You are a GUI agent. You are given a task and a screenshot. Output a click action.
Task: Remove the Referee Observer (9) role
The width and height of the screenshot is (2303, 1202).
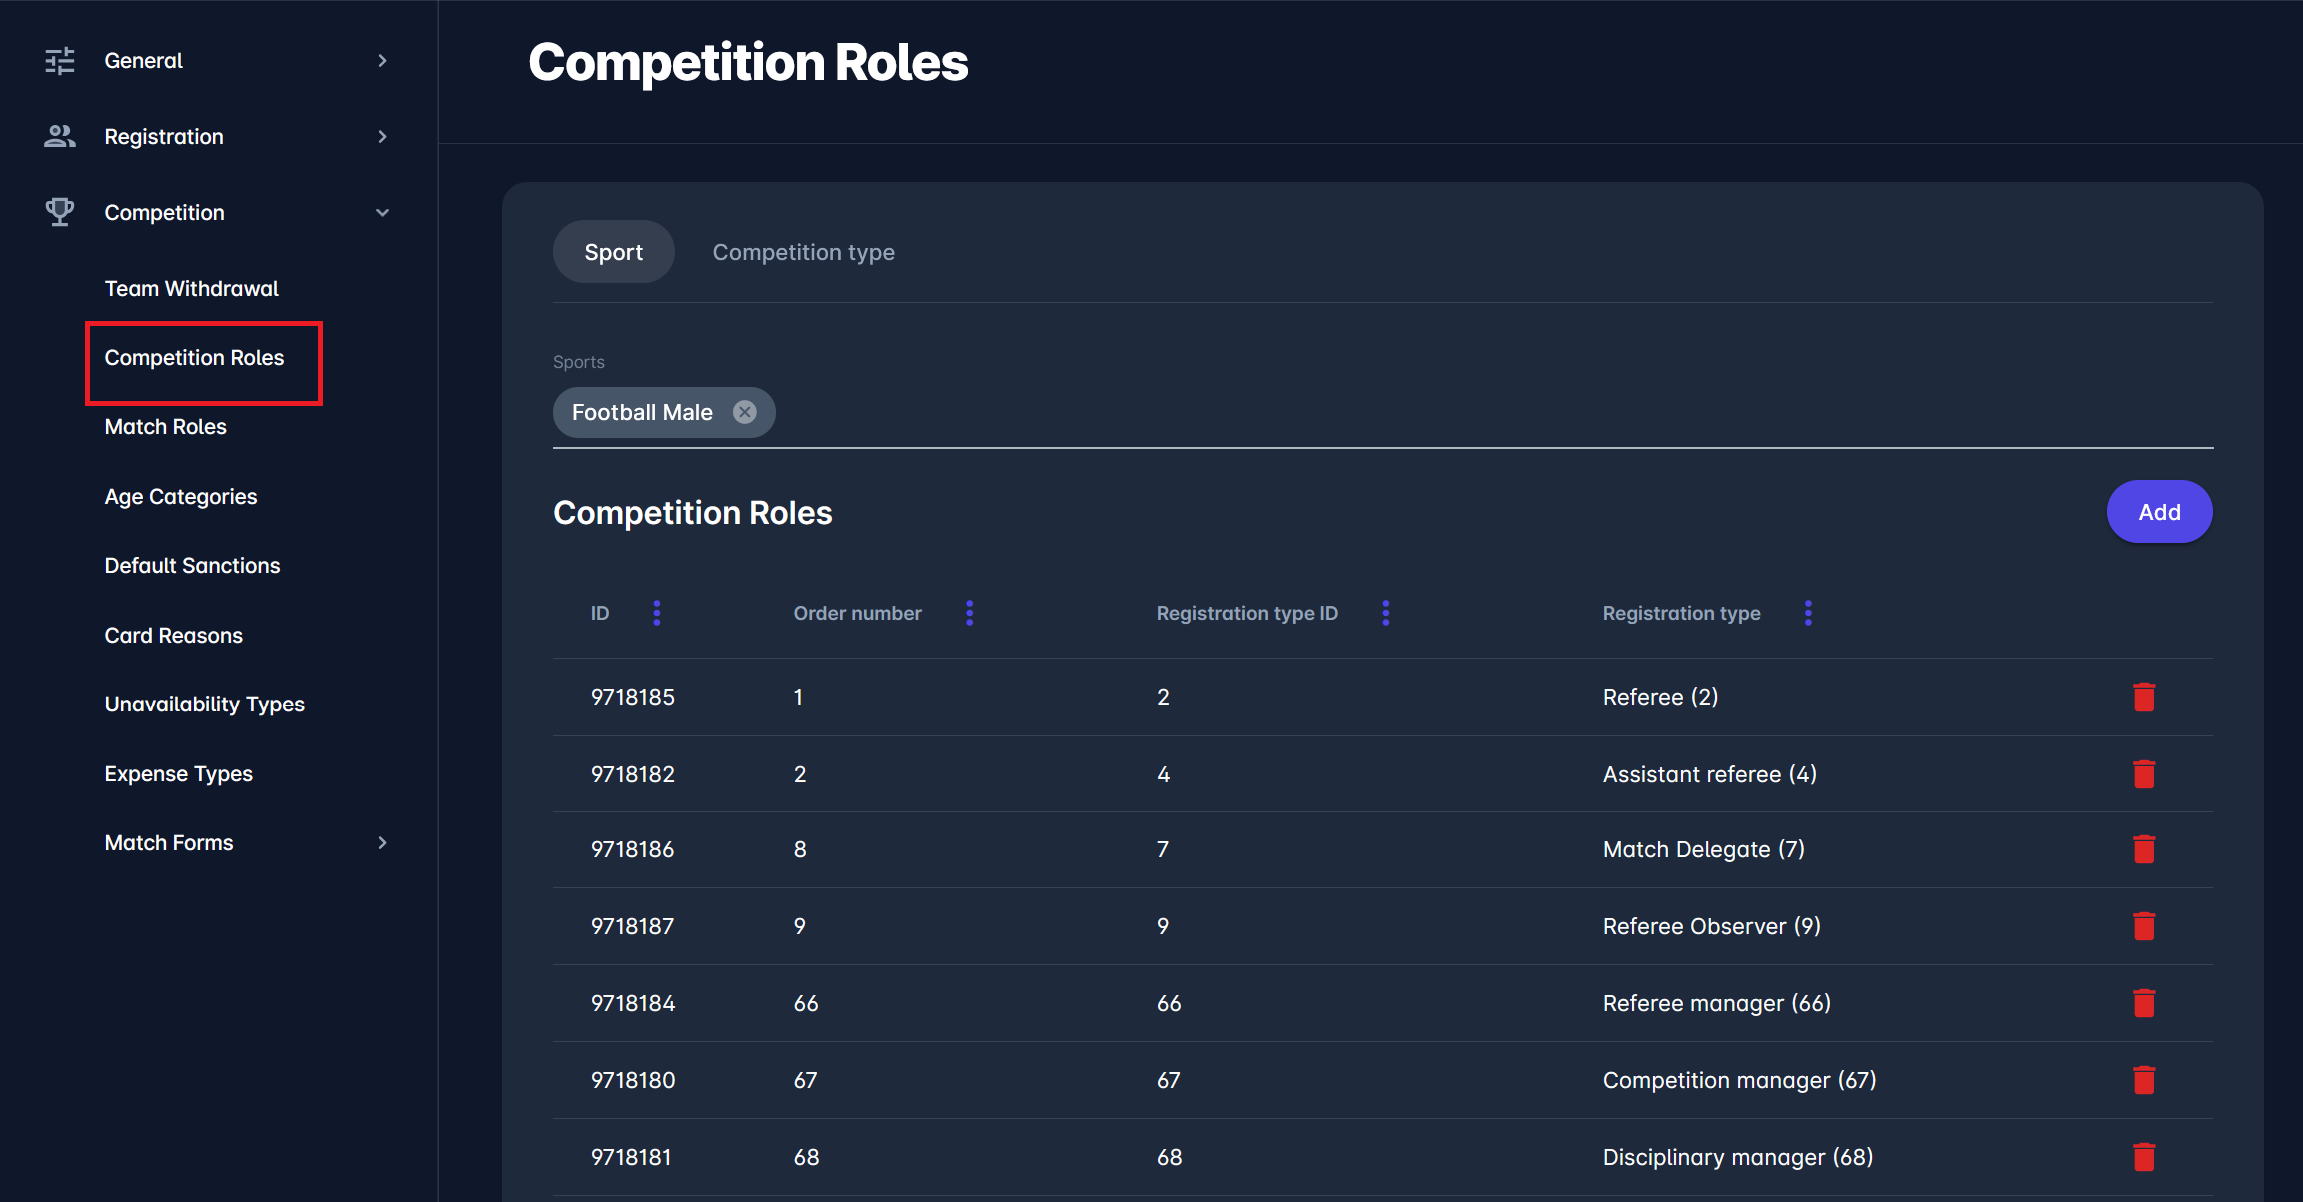pos(2143,926)
